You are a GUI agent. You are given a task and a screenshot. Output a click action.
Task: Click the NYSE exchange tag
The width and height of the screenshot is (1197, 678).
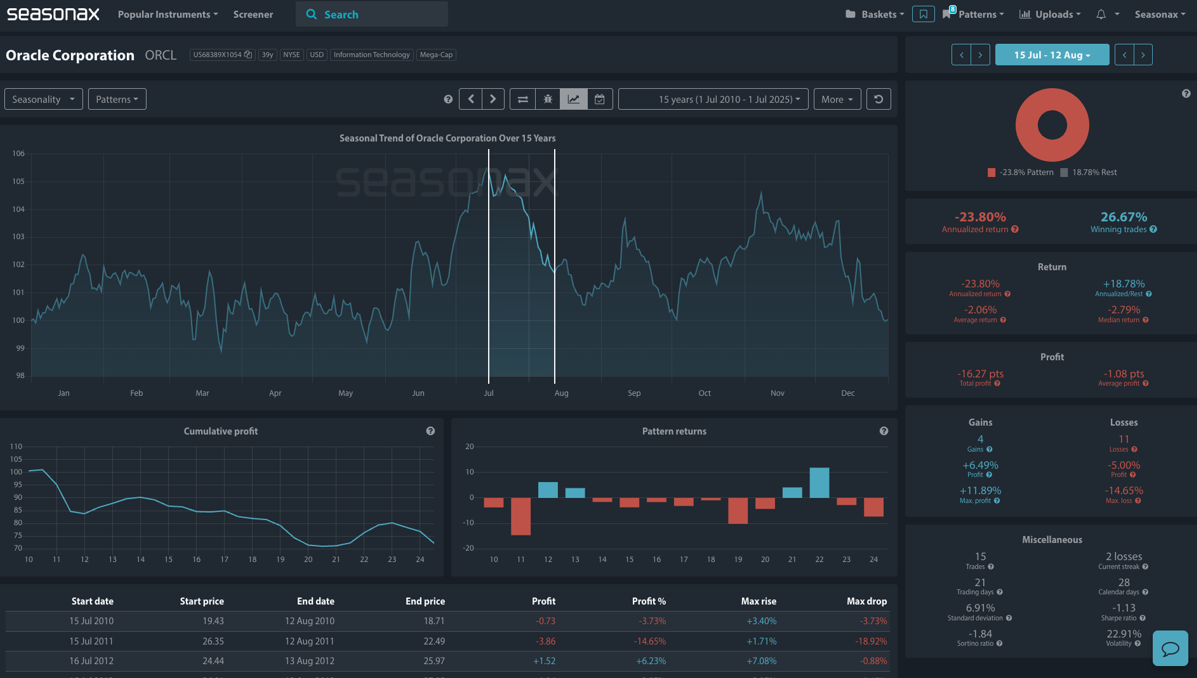[291, 55]
